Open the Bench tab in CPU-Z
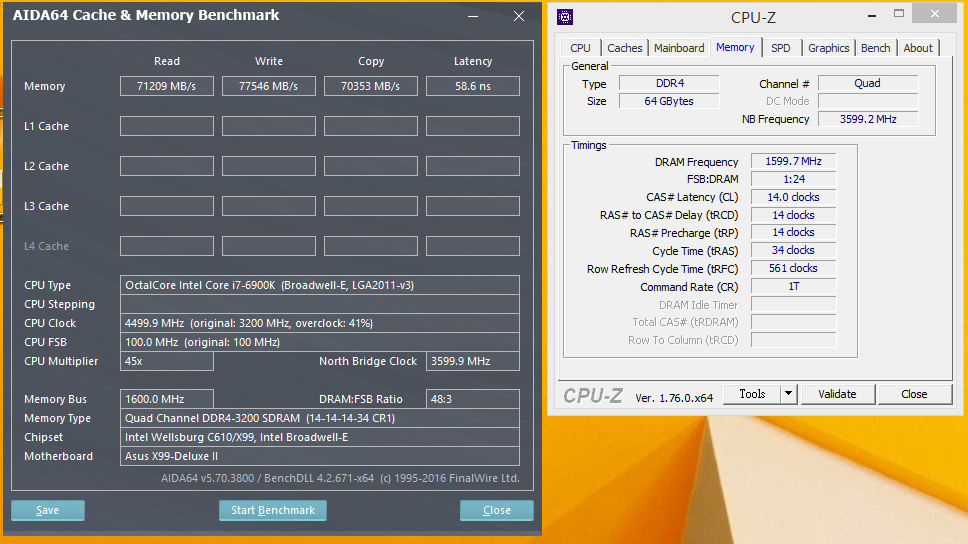The height and width of the screenshot is (544, 968). click(x=875, y=48)
